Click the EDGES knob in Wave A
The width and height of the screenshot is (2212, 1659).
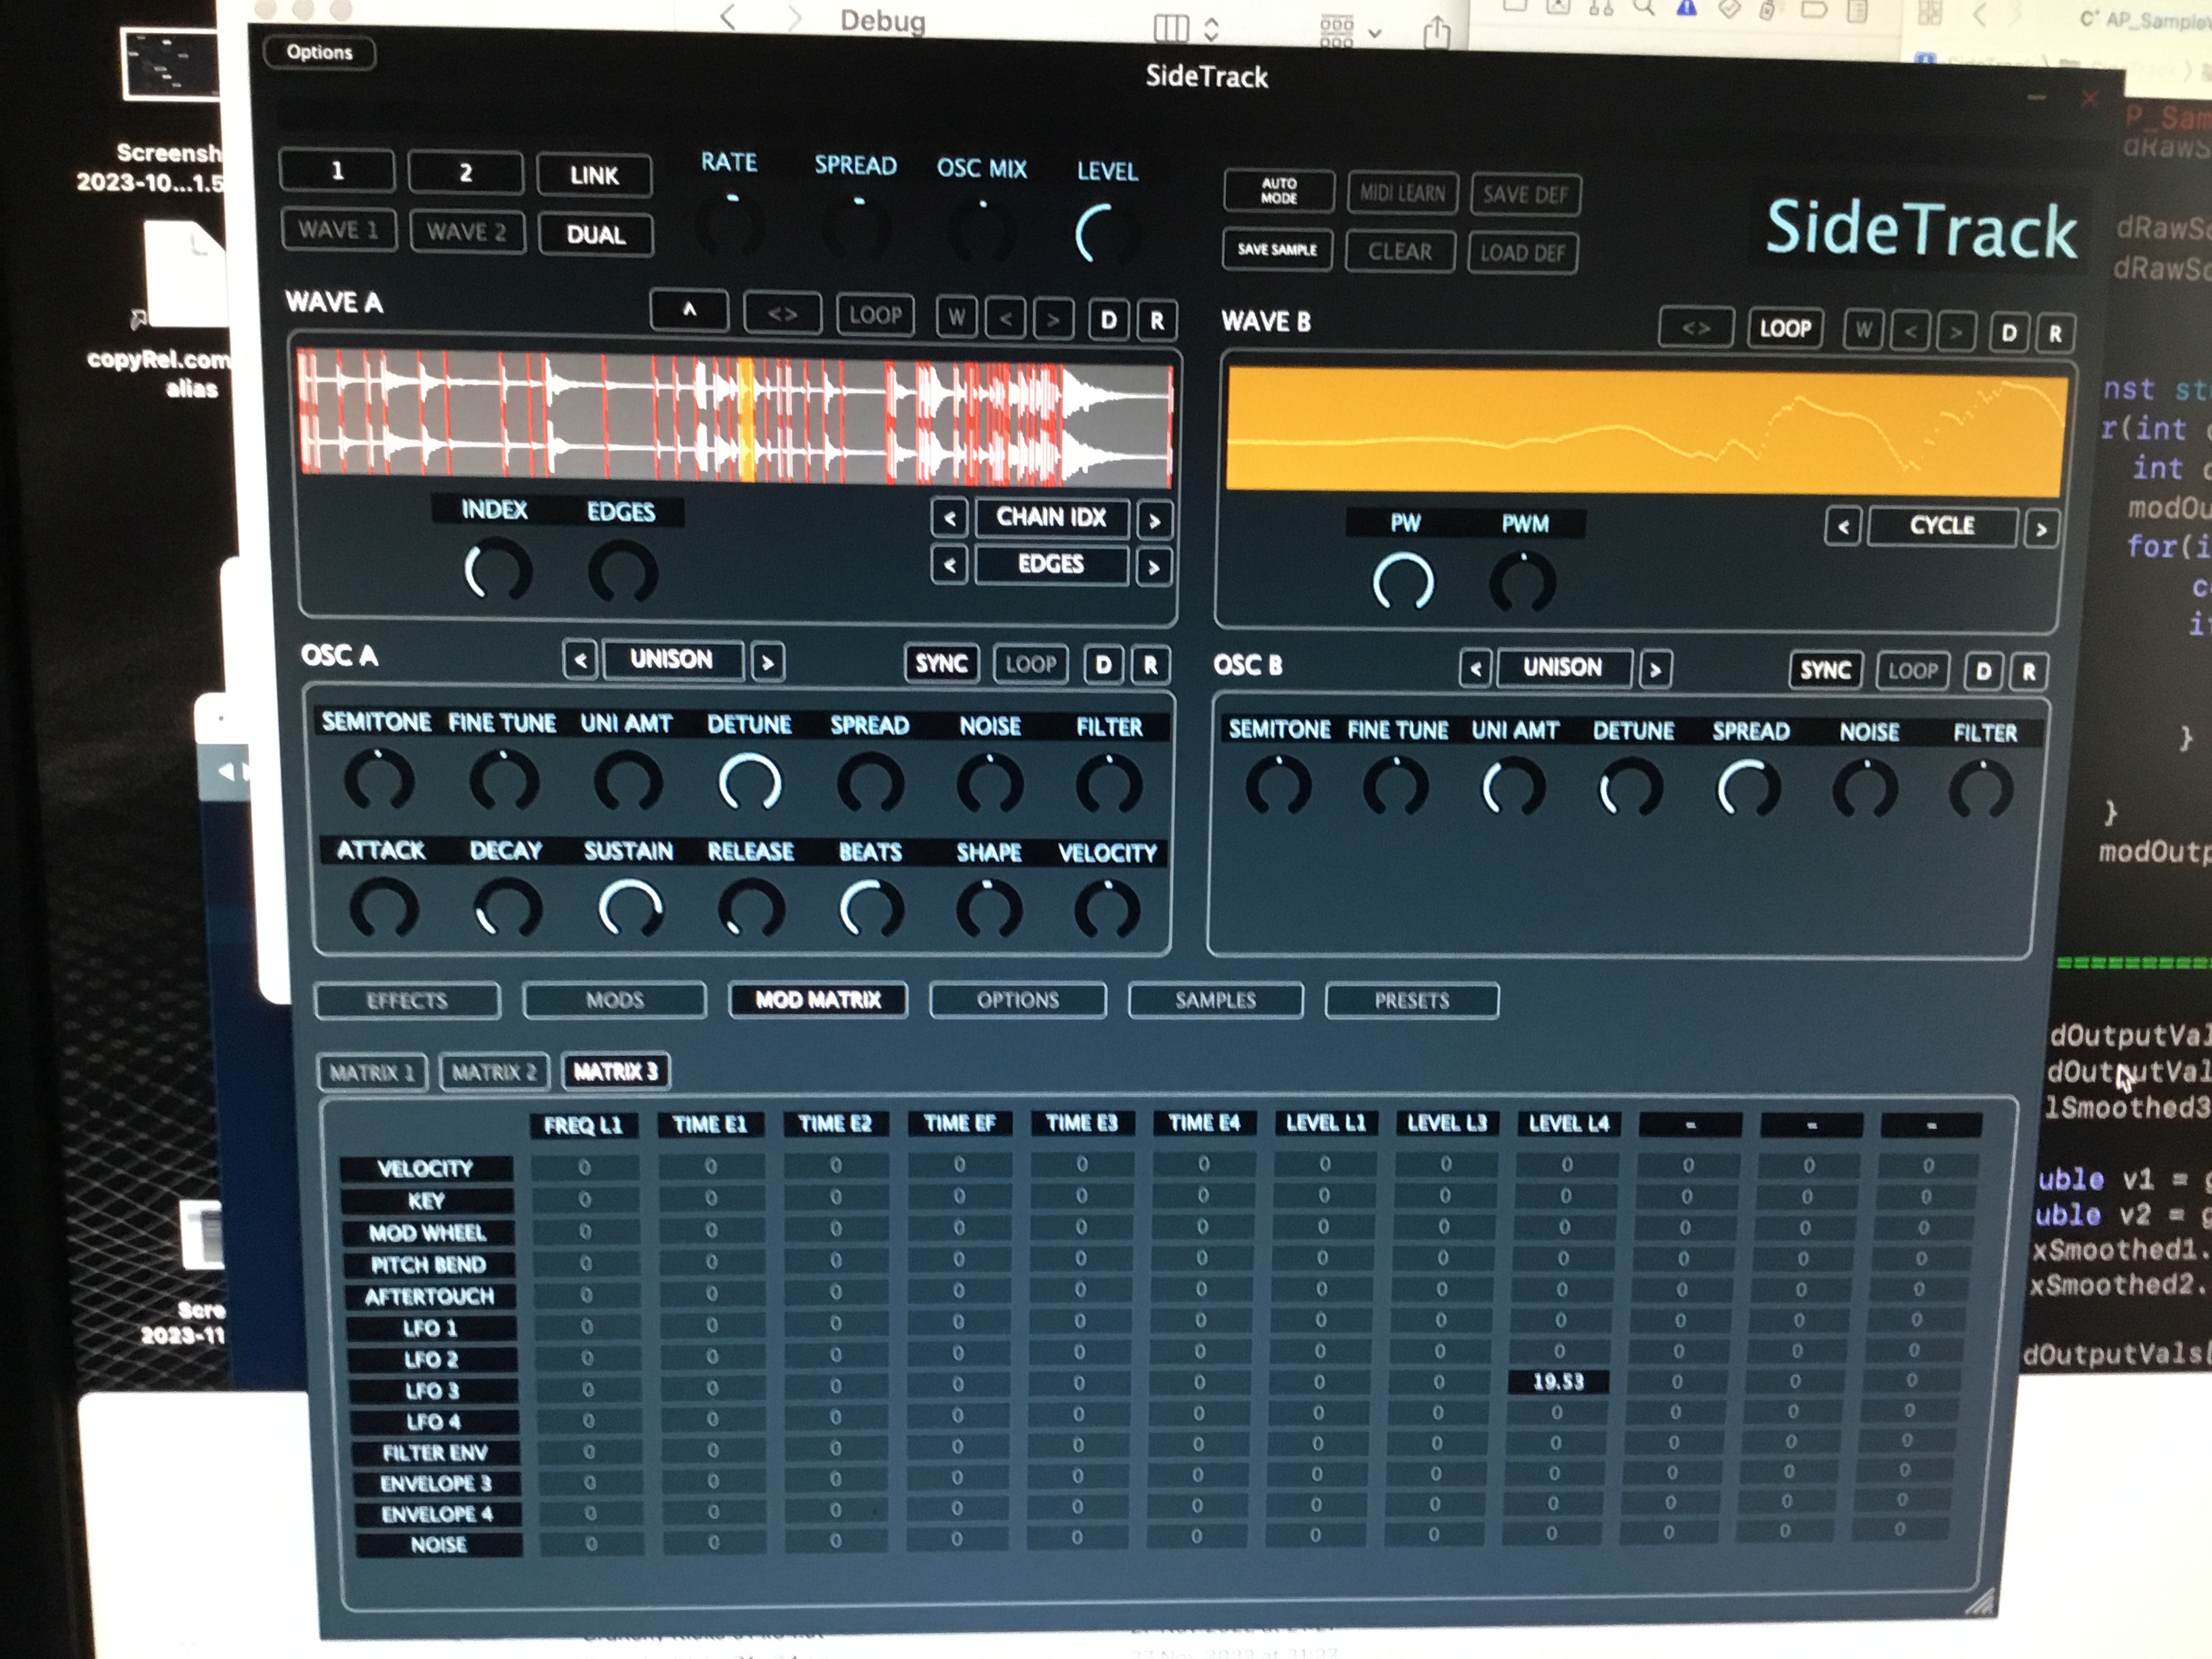pos(622,573)
